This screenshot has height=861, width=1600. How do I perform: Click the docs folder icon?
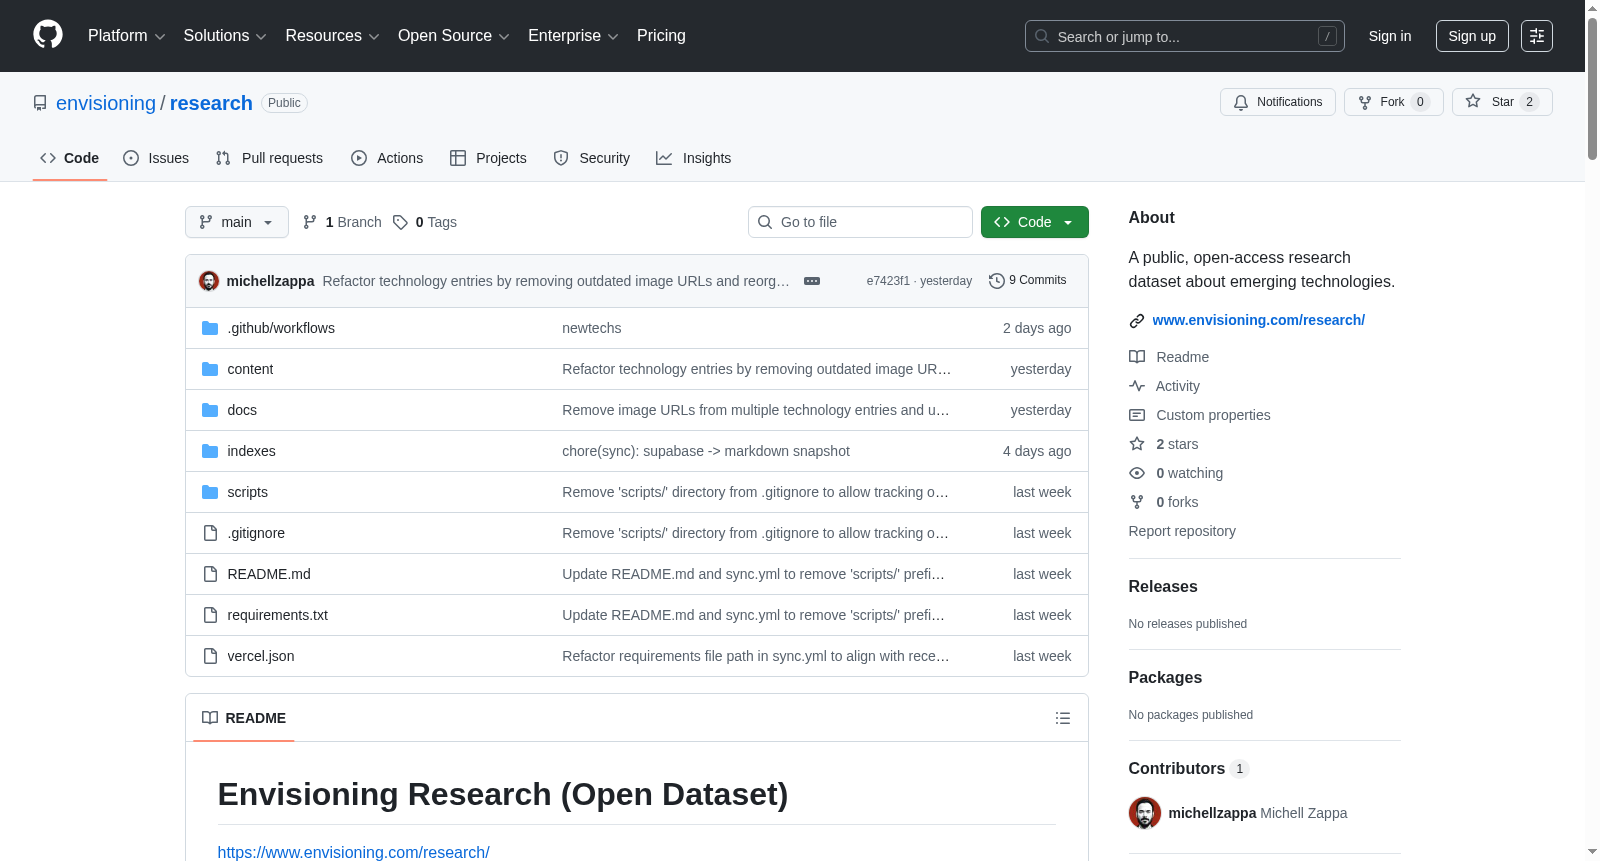click(210, 410)
